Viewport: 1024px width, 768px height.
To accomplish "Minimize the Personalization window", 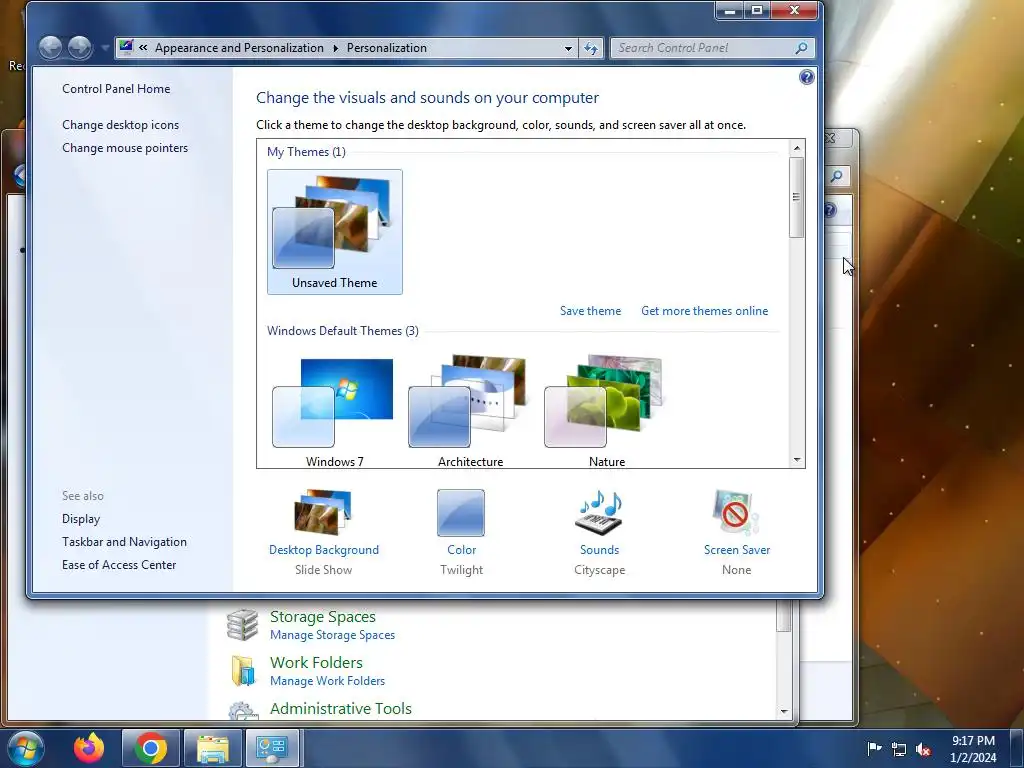I will 730,10.
